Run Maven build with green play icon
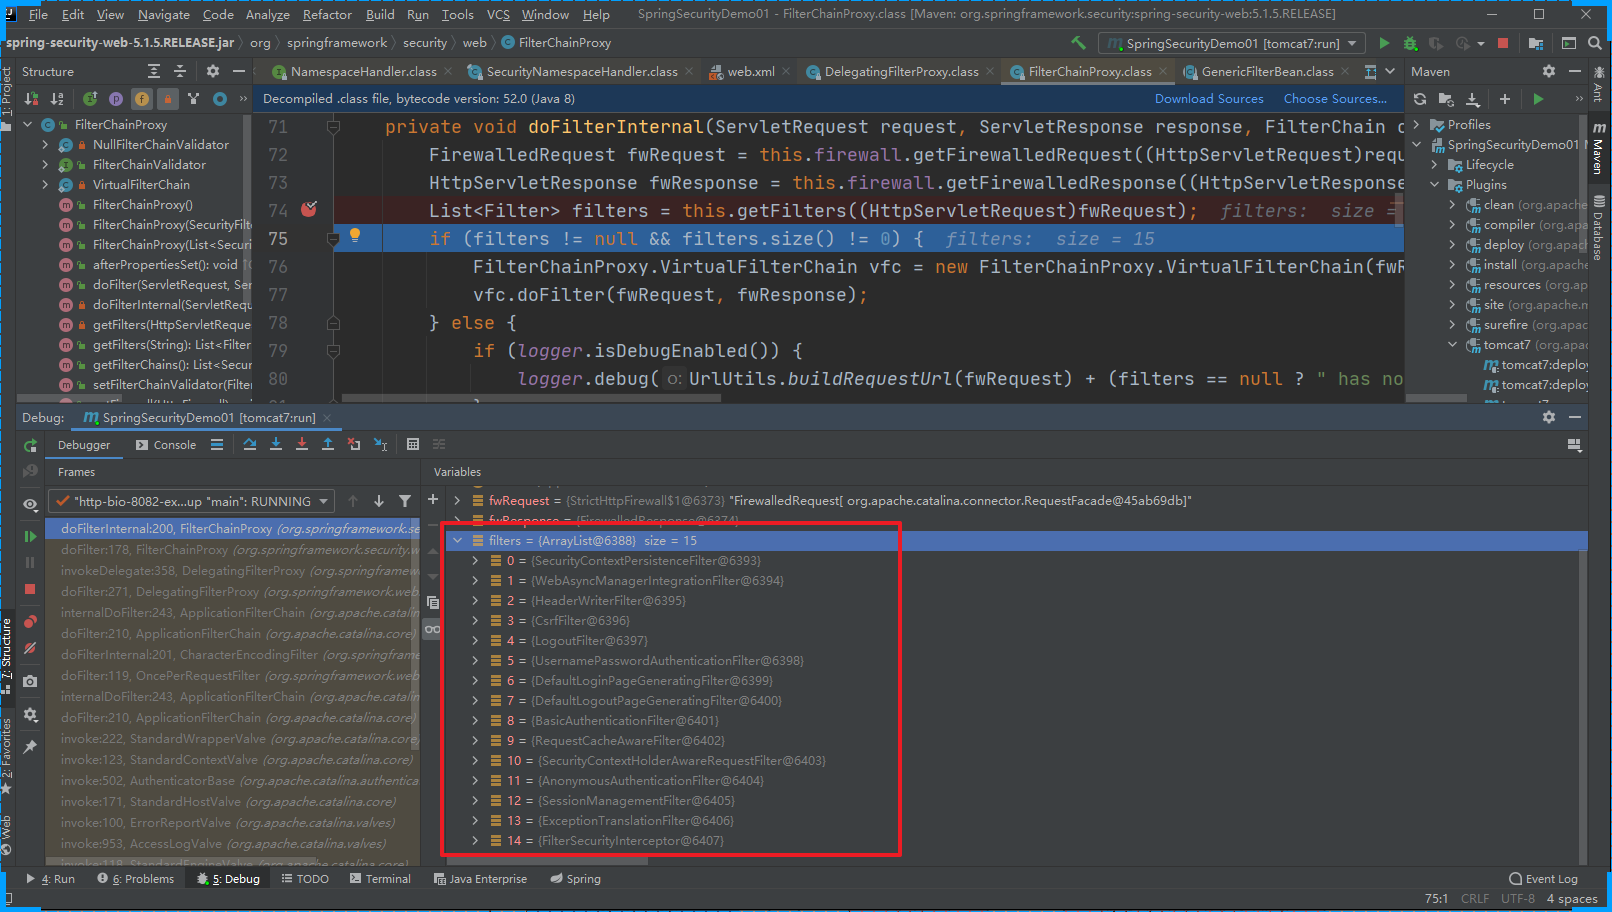This screenshot has width=1612, height=912. 1538,99
